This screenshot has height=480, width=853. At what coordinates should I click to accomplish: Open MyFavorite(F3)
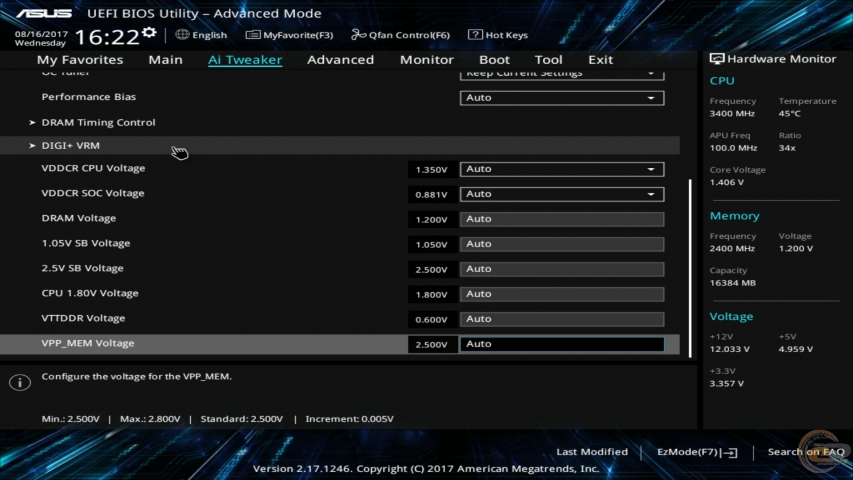[298, 35]
